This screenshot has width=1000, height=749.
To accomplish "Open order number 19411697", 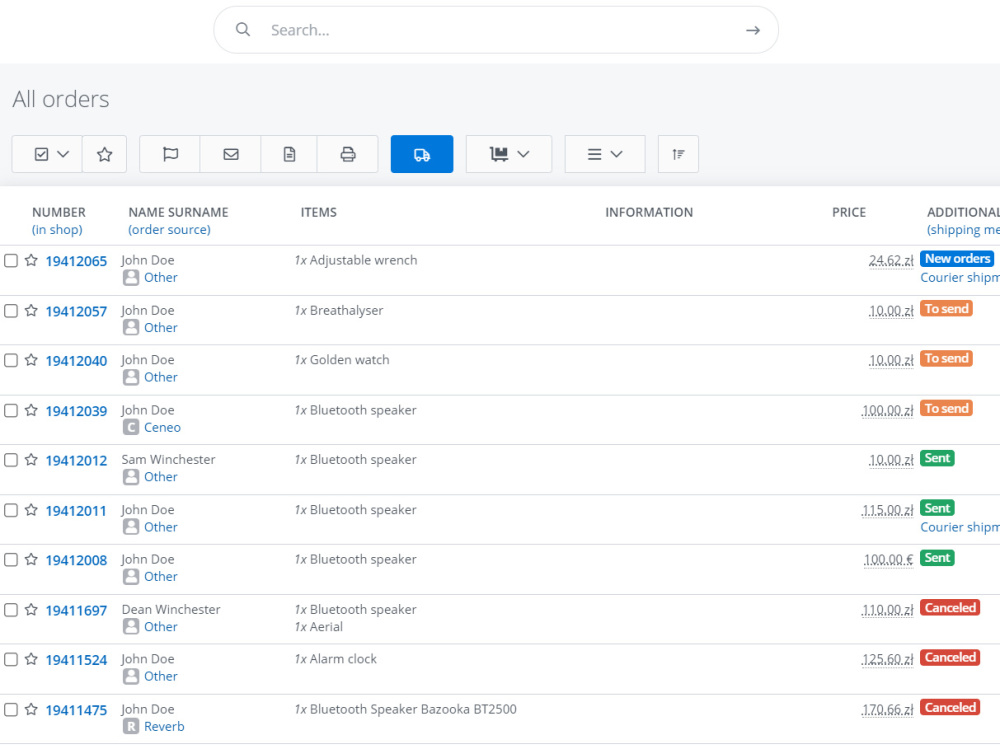I will pyautogui.click(x=77, y=611).
